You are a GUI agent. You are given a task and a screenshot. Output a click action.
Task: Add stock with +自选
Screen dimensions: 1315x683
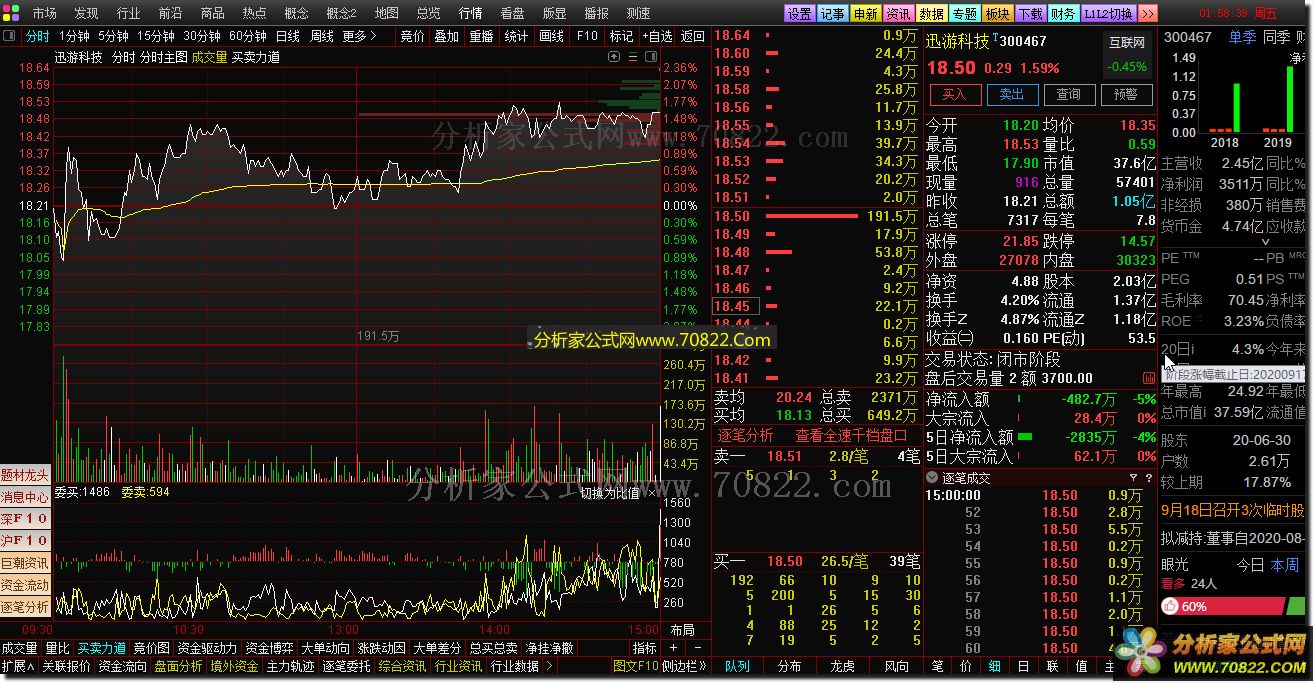[x=657, y=36]
